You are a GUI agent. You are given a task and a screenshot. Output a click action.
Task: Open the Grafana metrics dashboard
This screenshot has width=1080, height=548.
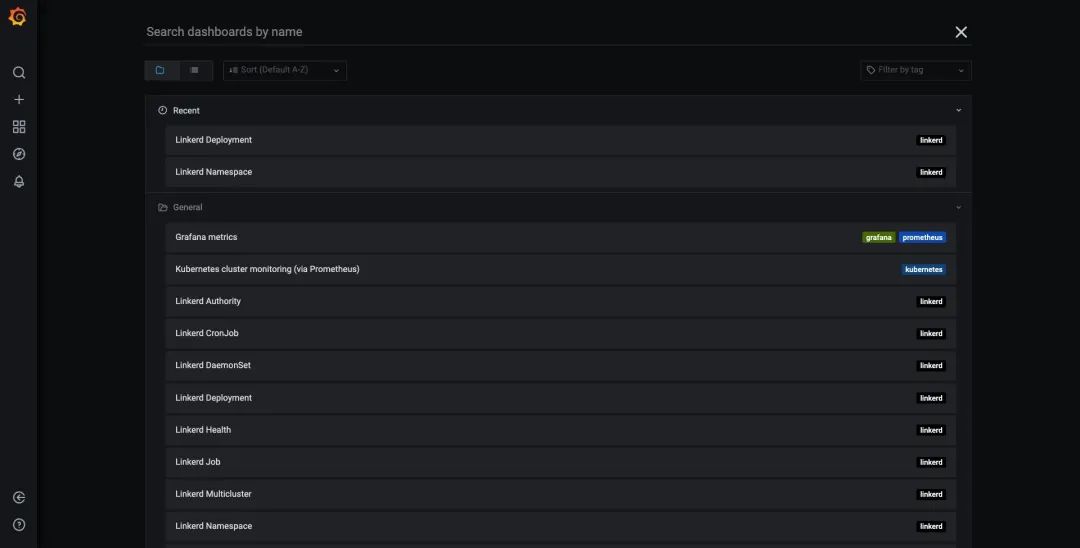(x=561, y=237)
